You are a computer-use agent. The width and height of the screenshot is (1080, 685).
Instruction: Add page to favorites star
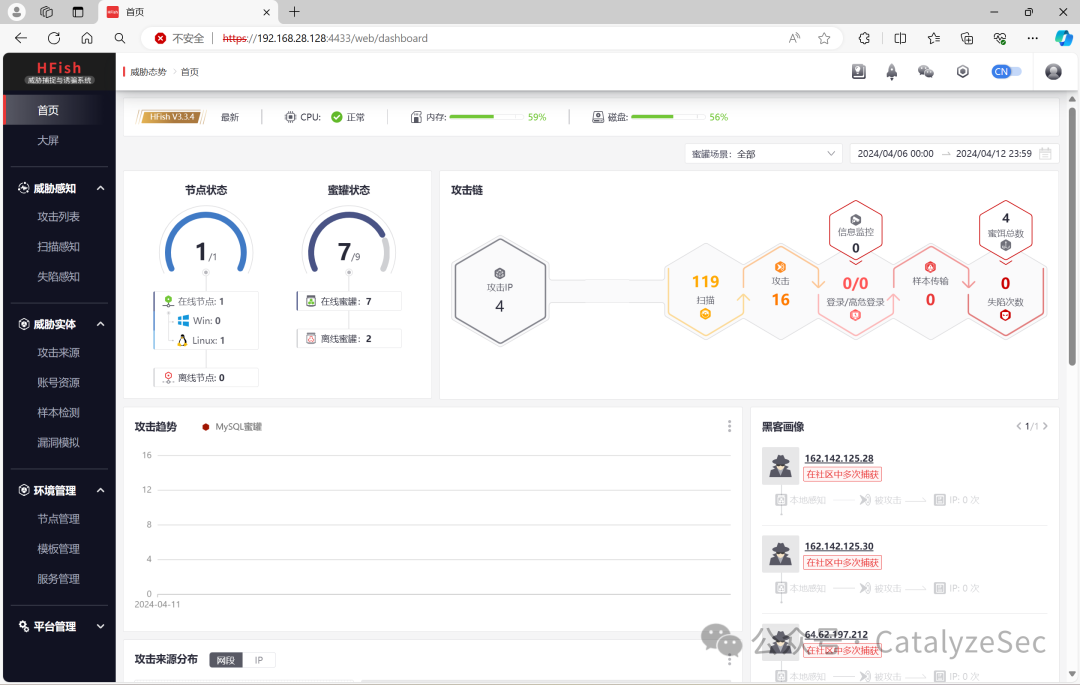824,39
